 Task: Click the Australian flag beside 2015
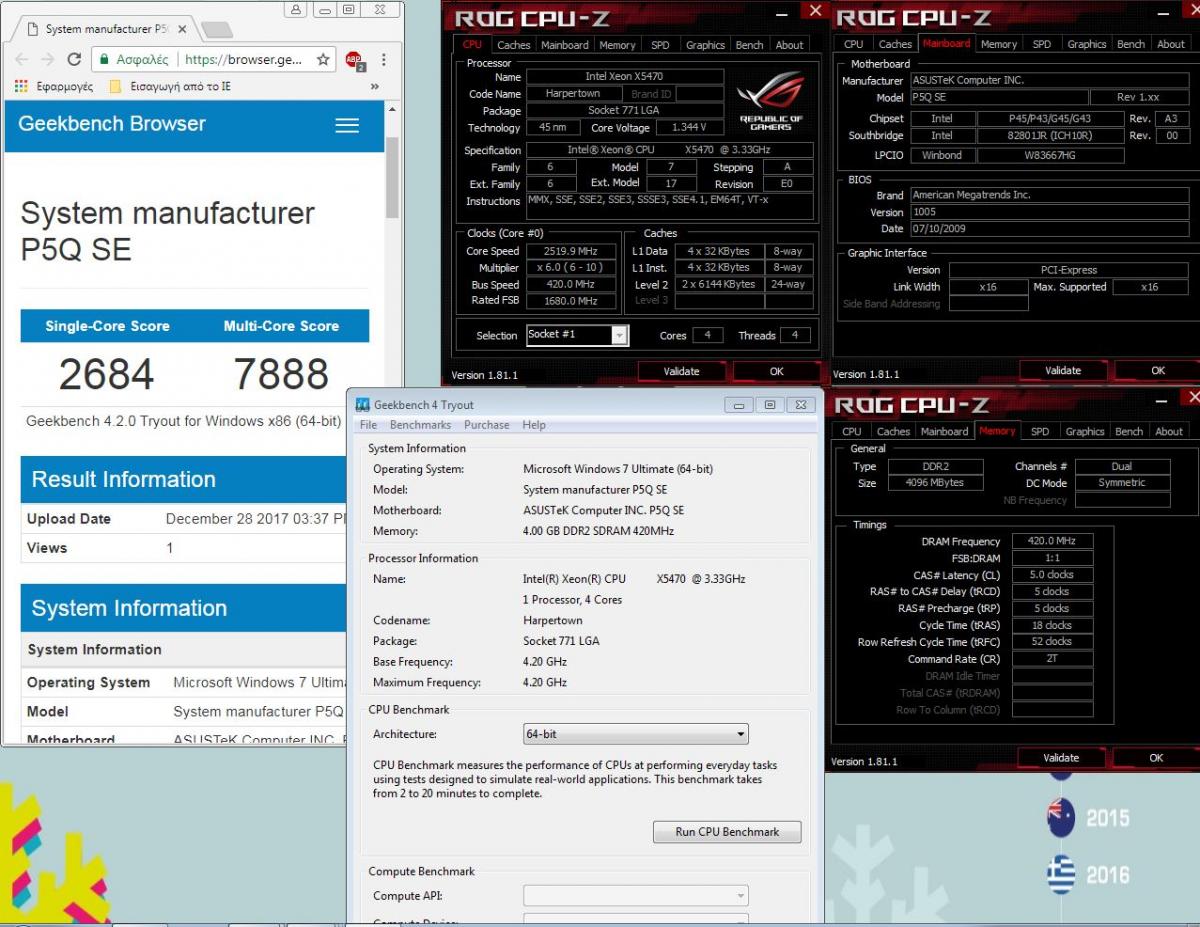(1061, 817)
